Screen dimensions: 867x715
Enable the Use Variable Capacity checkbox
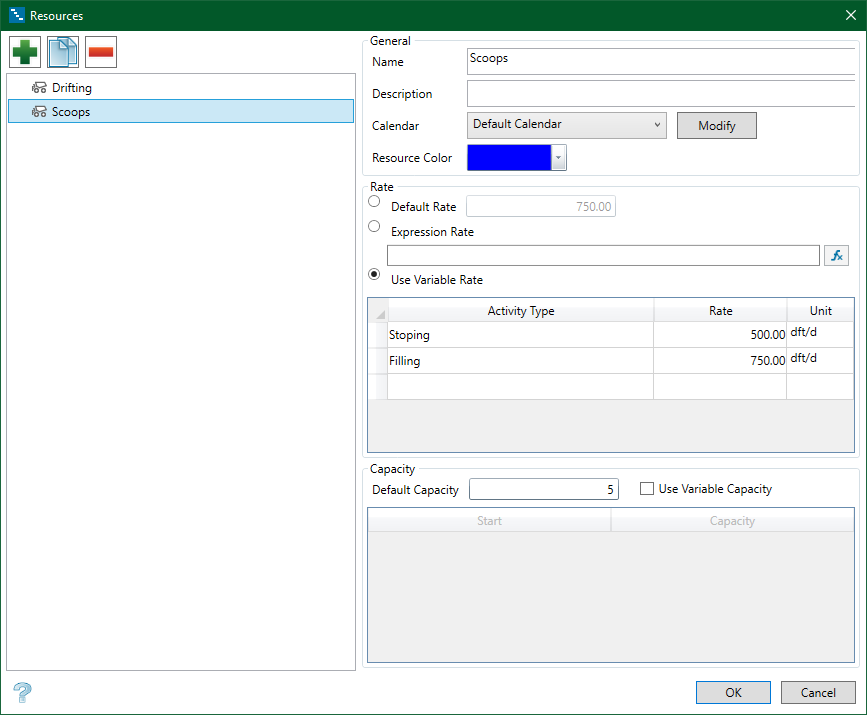coord(647,489)
